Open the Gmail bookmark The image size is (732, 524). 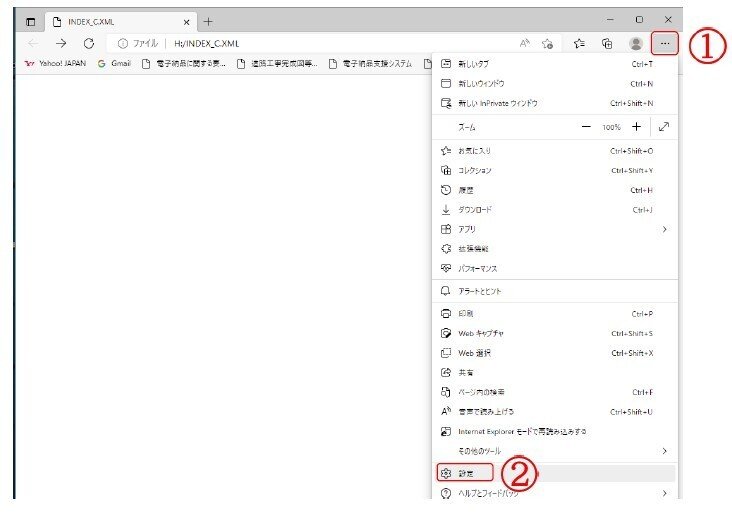tap(114, 64)
